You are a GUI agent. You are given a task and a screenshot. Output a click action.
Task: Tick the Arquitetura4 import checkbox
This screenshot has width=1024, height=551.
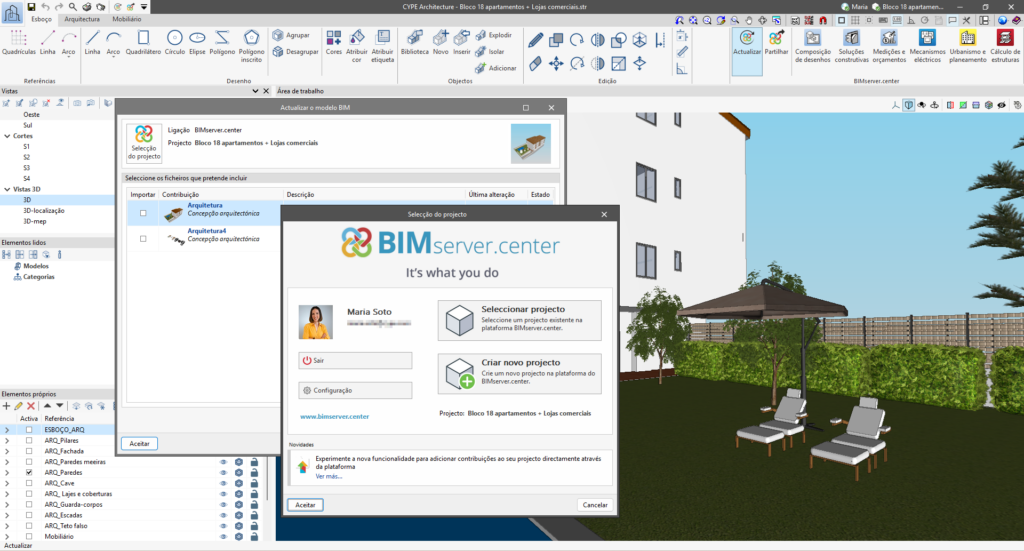tap(143, 239)
